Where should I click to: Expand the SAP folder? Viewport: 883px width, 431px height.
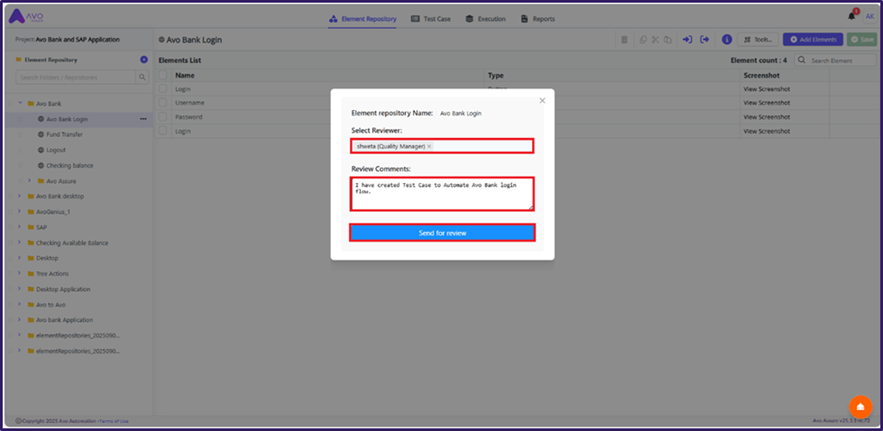pyautogui.click(x=19, y=227)
